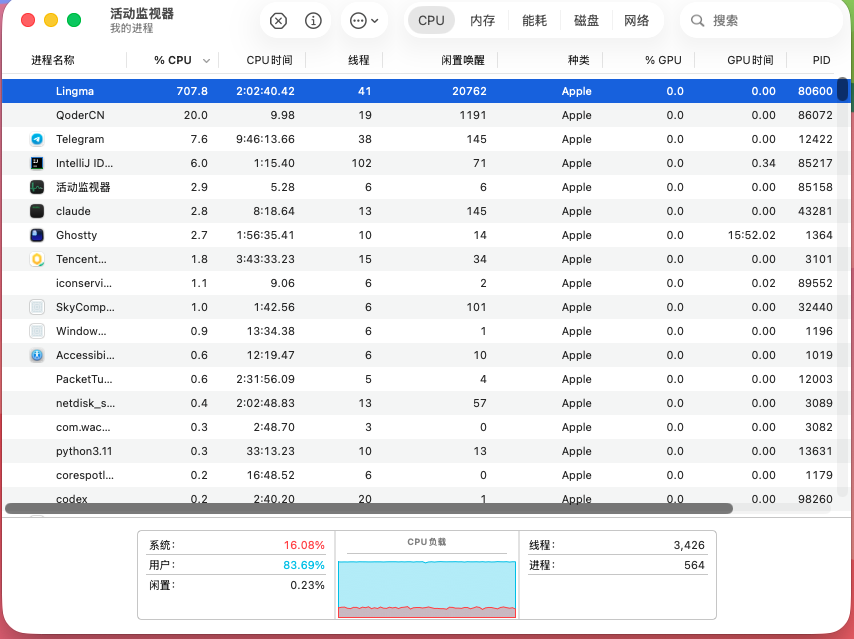
Task: Click the Window... process icon
Action: coord(36,331)
